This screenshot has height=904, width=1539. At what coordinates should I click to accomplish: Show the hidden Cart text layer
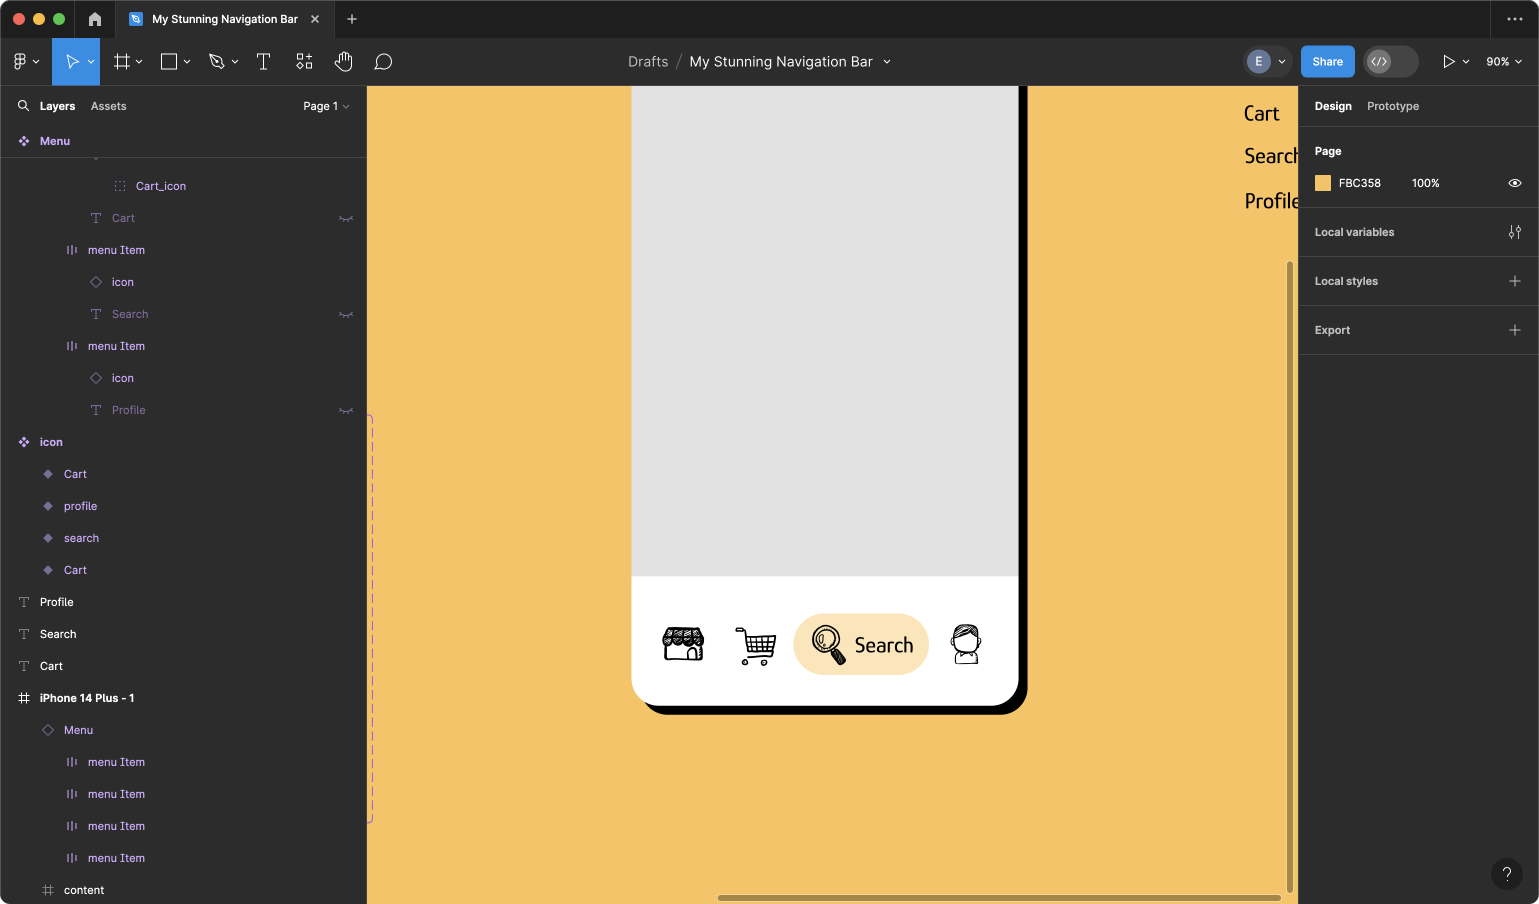(346, 218)
